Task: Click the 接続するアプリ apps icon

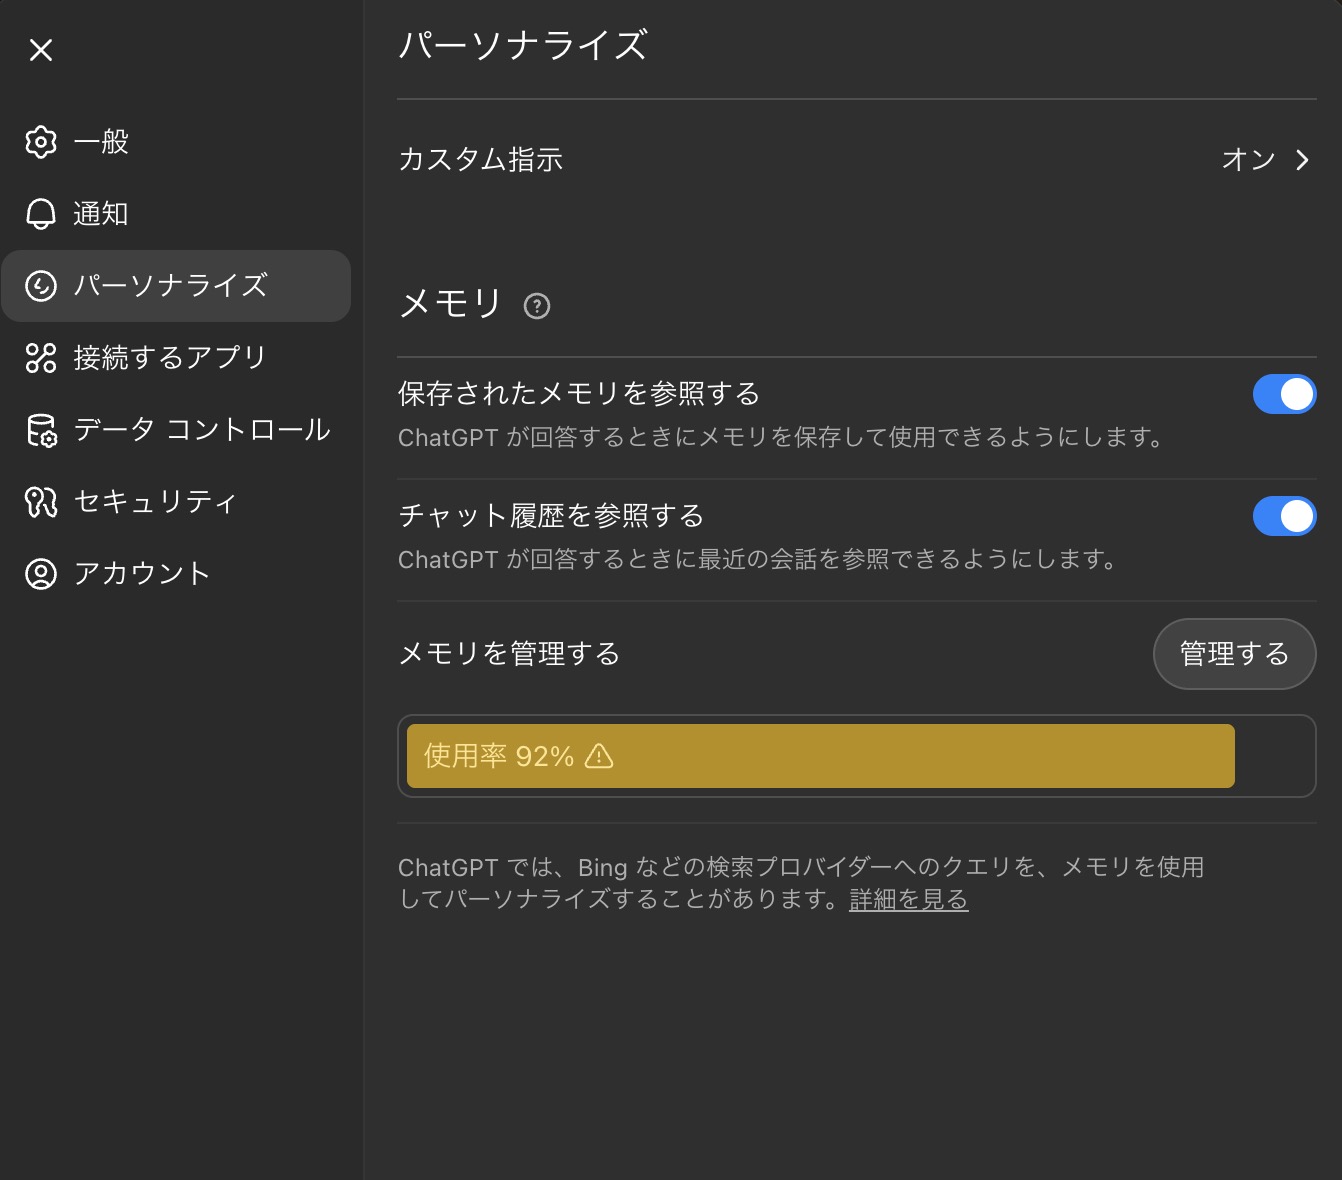Action: point(41,358)
